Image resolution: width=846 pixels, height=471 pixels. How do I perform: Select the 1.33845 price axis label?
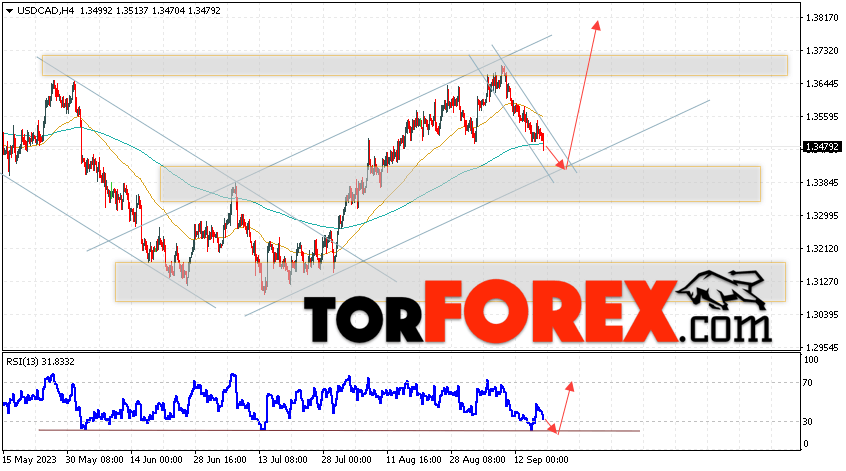(x=822, y=183)
